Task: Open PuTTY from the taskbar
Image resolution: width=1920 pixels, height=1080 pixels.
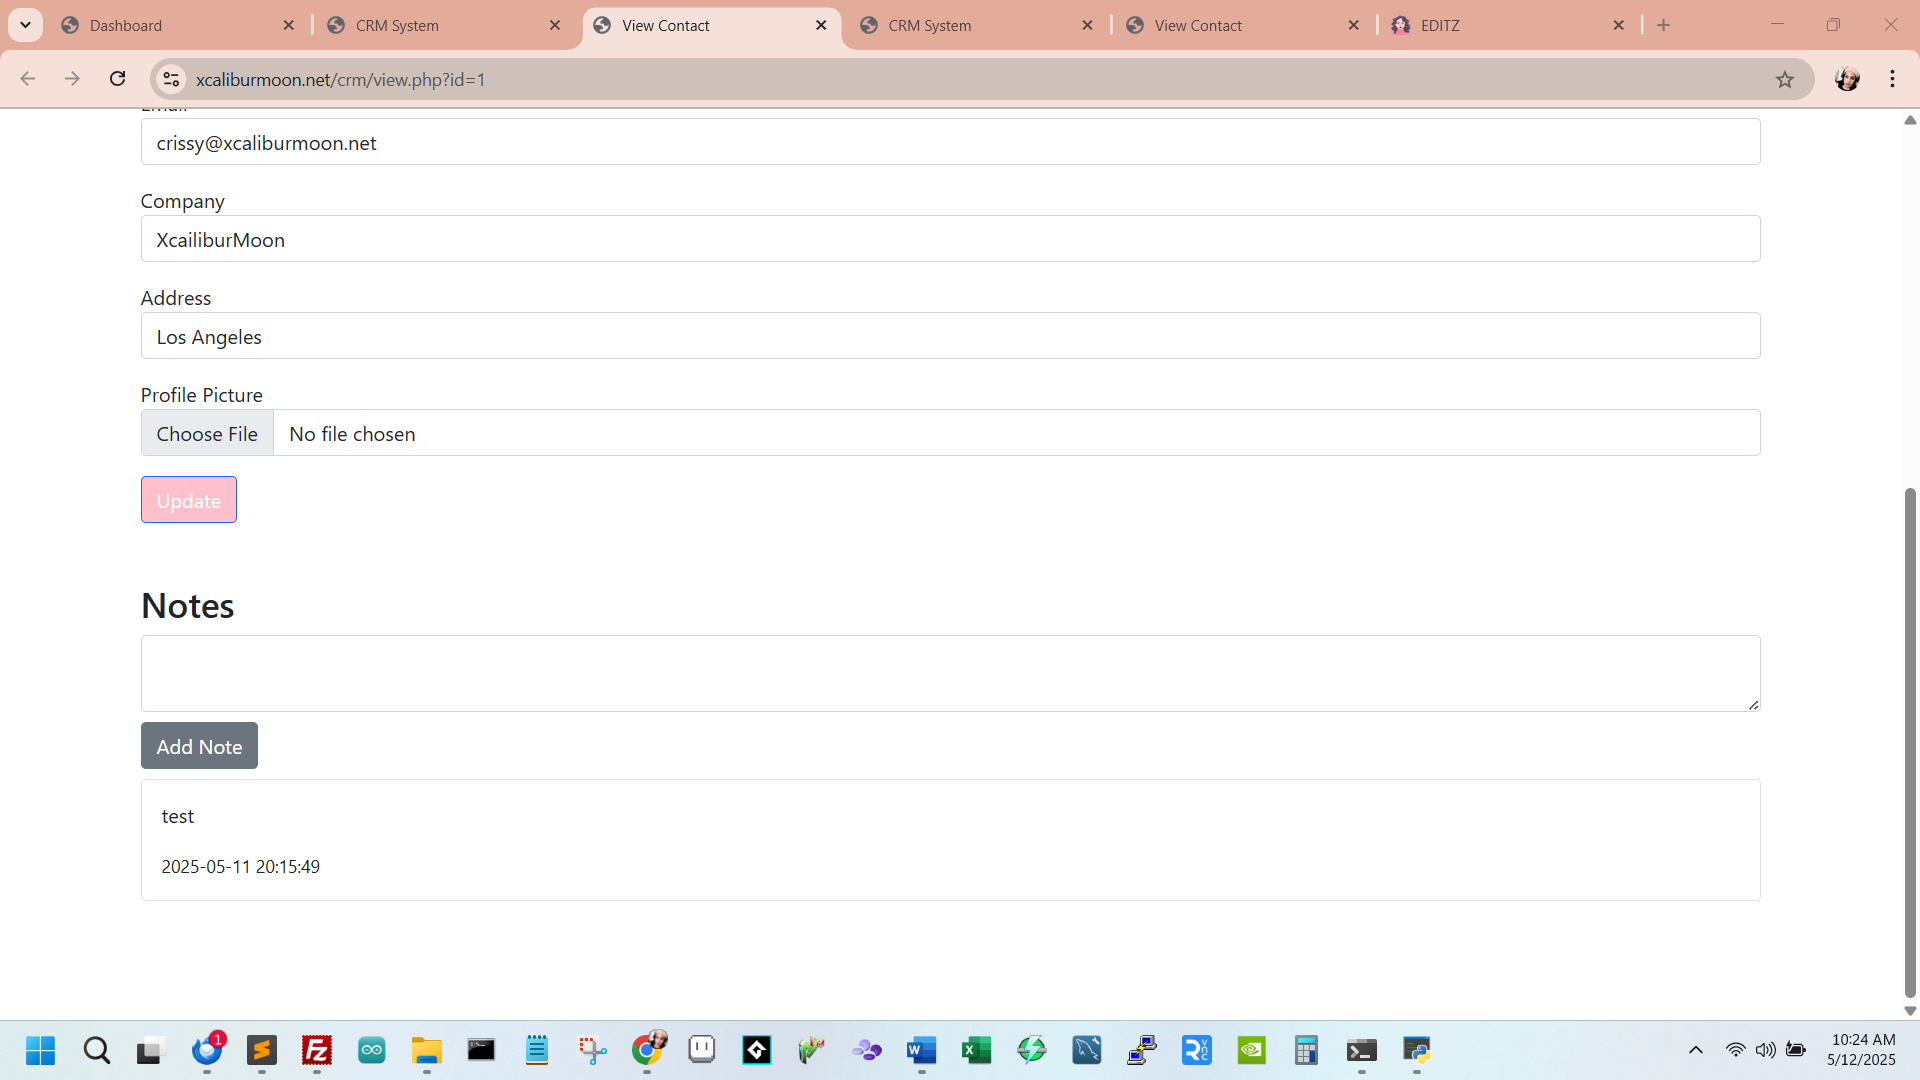Action: pyautogui.click(x=1142, y=1050)
